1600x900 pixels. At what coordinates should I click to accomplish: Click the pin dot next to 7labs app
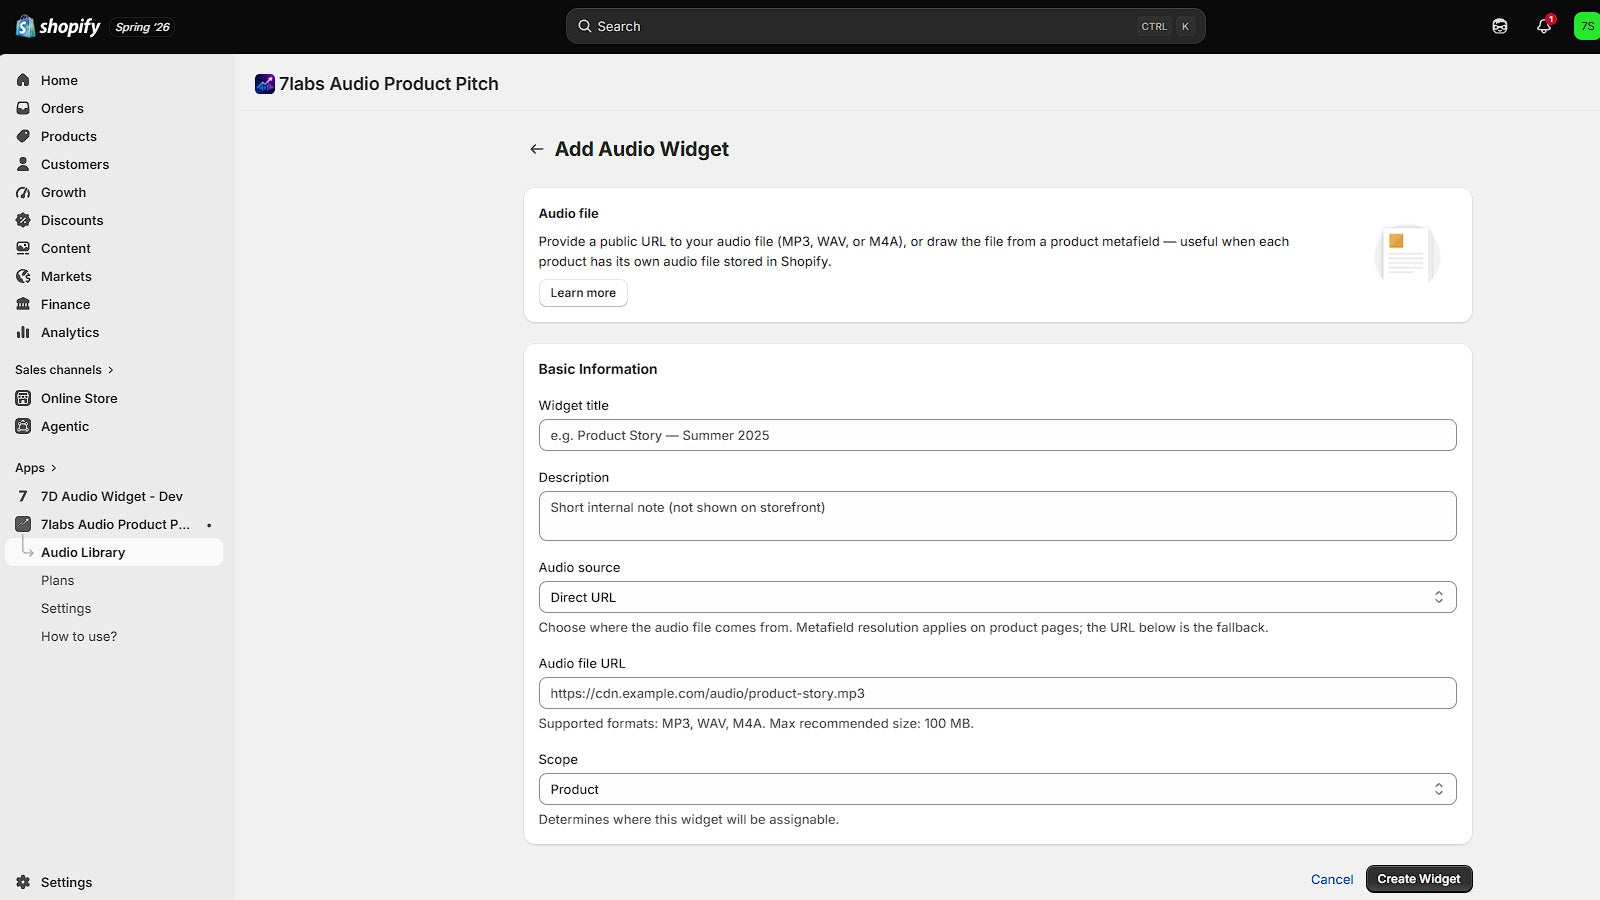coord(209,525)
